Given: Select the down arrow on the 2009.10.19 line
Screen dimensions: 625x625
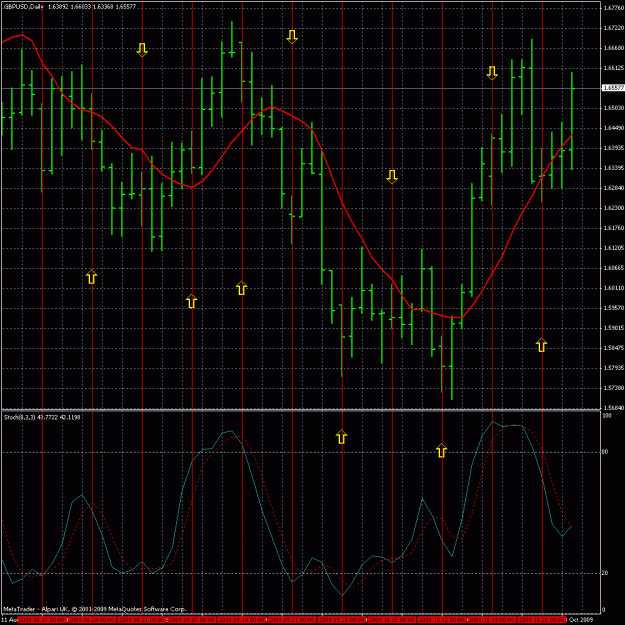Looking at the screenshot, I should tap(492, 73).
